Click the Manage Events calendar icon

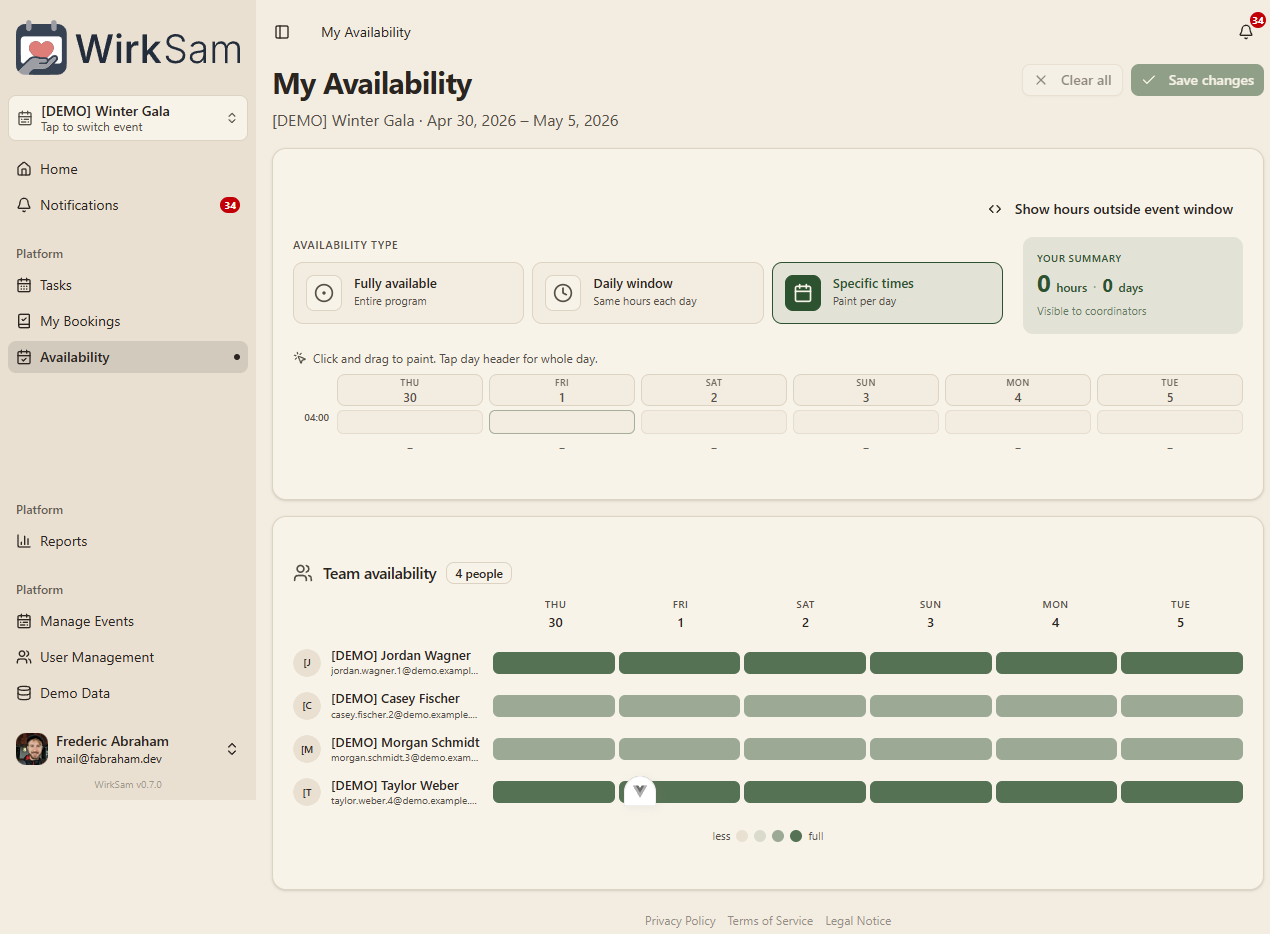[24, 621]
